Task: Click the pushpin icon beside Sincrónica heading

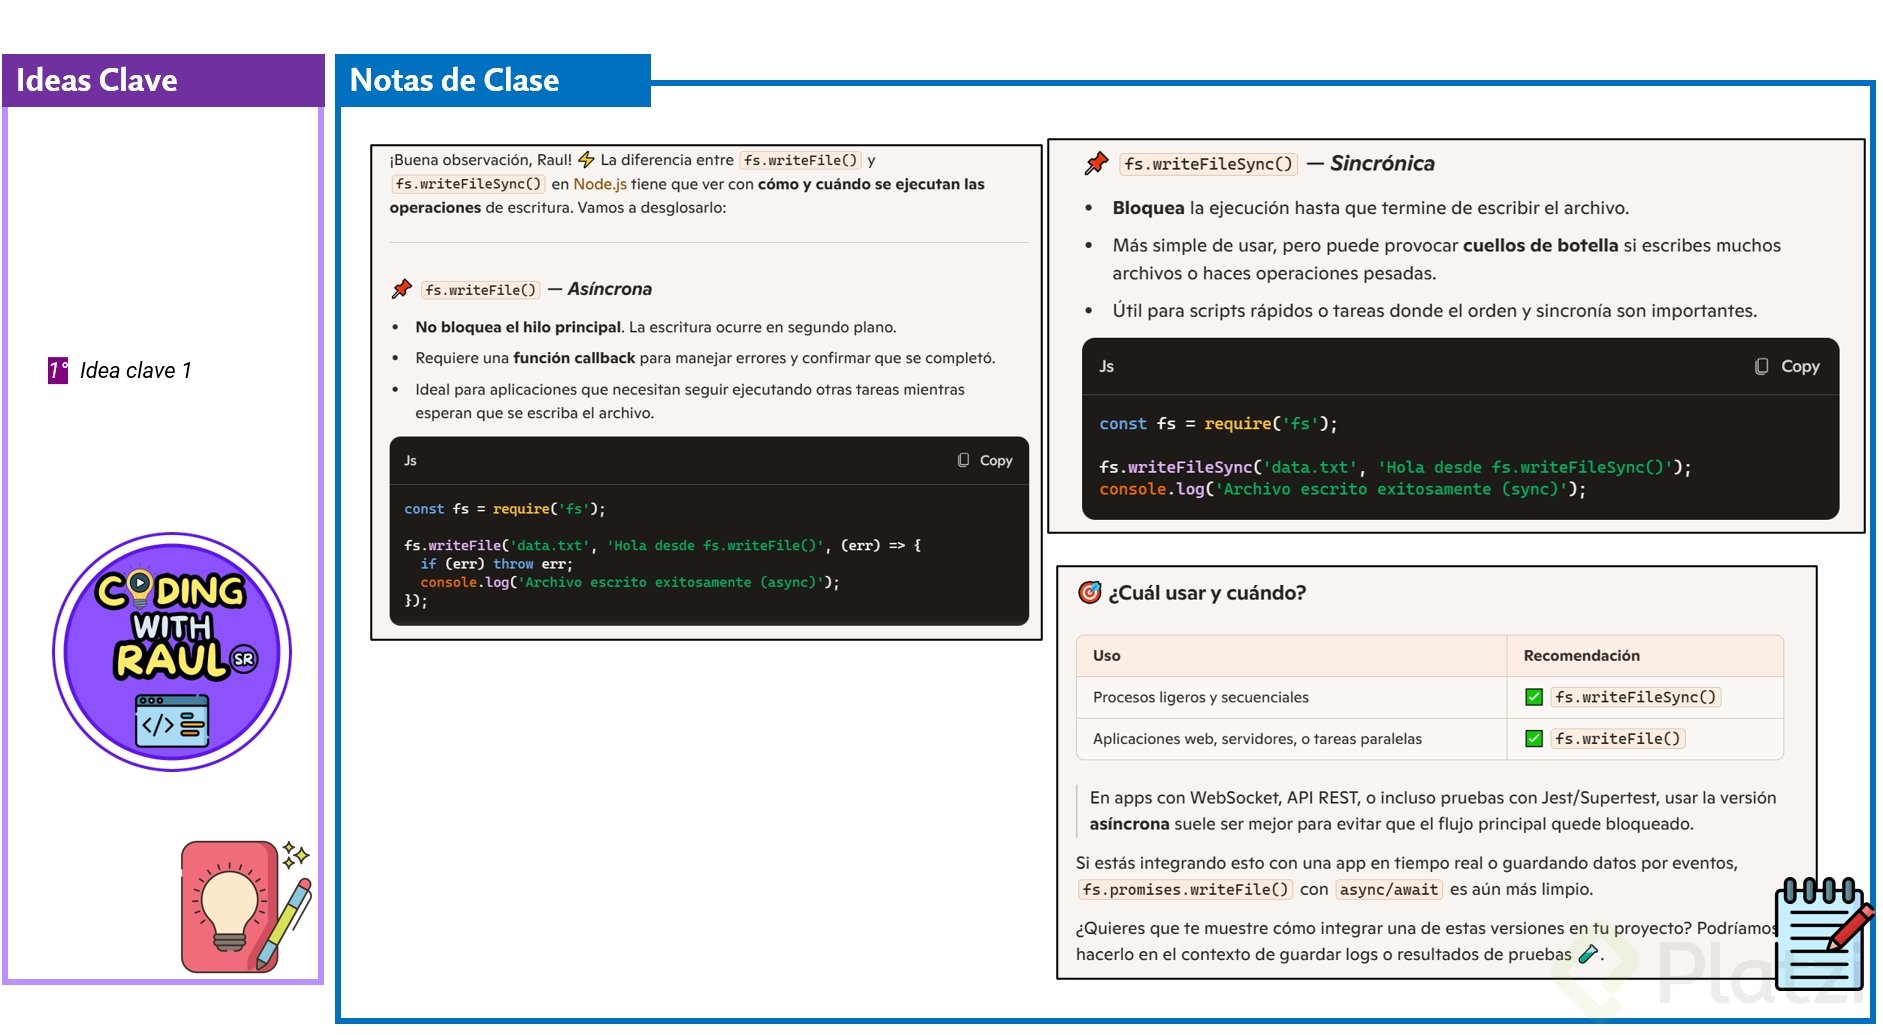Action: point(1096,163)
